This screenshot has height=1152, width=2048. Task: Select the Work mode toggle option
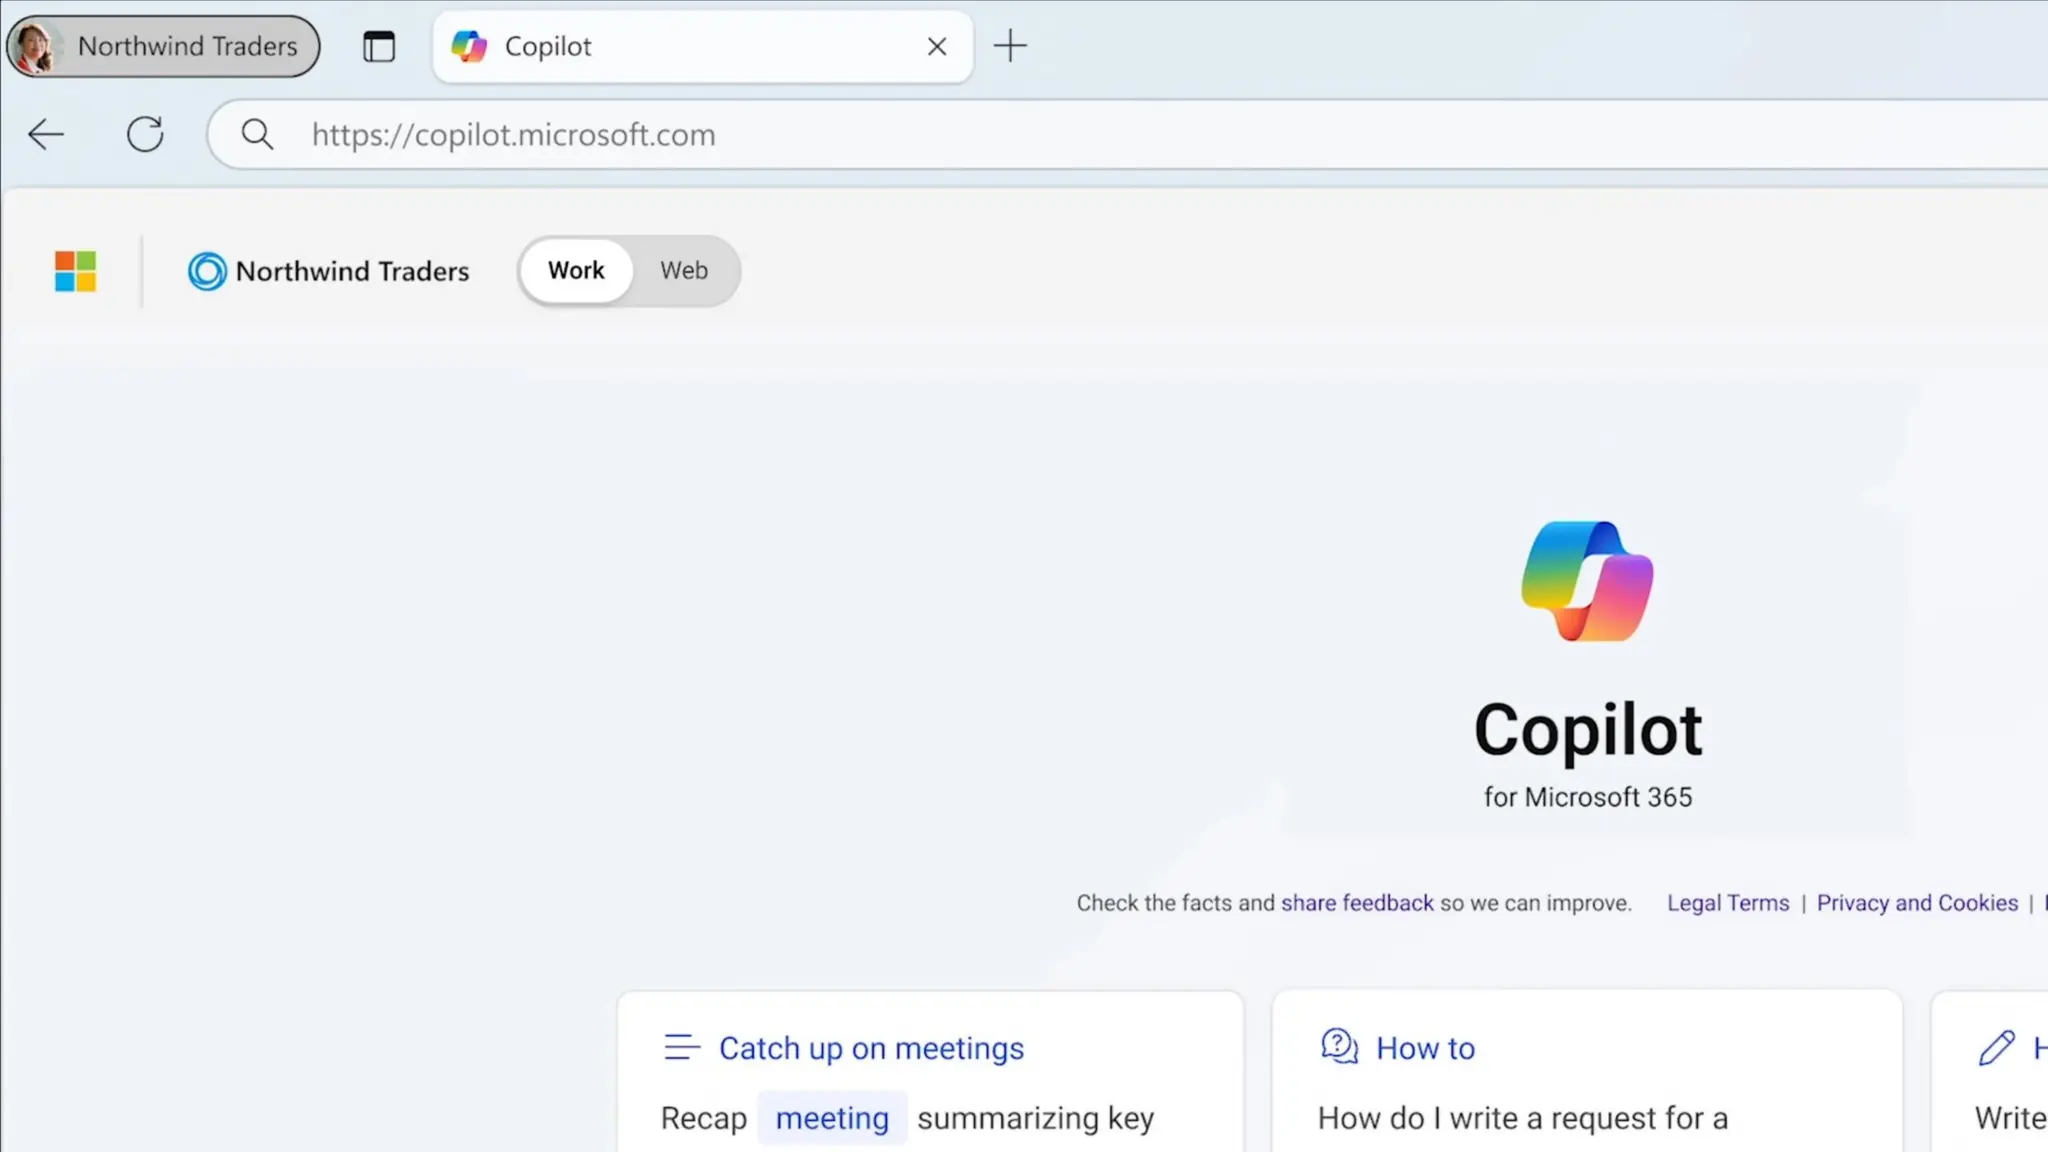576,271
